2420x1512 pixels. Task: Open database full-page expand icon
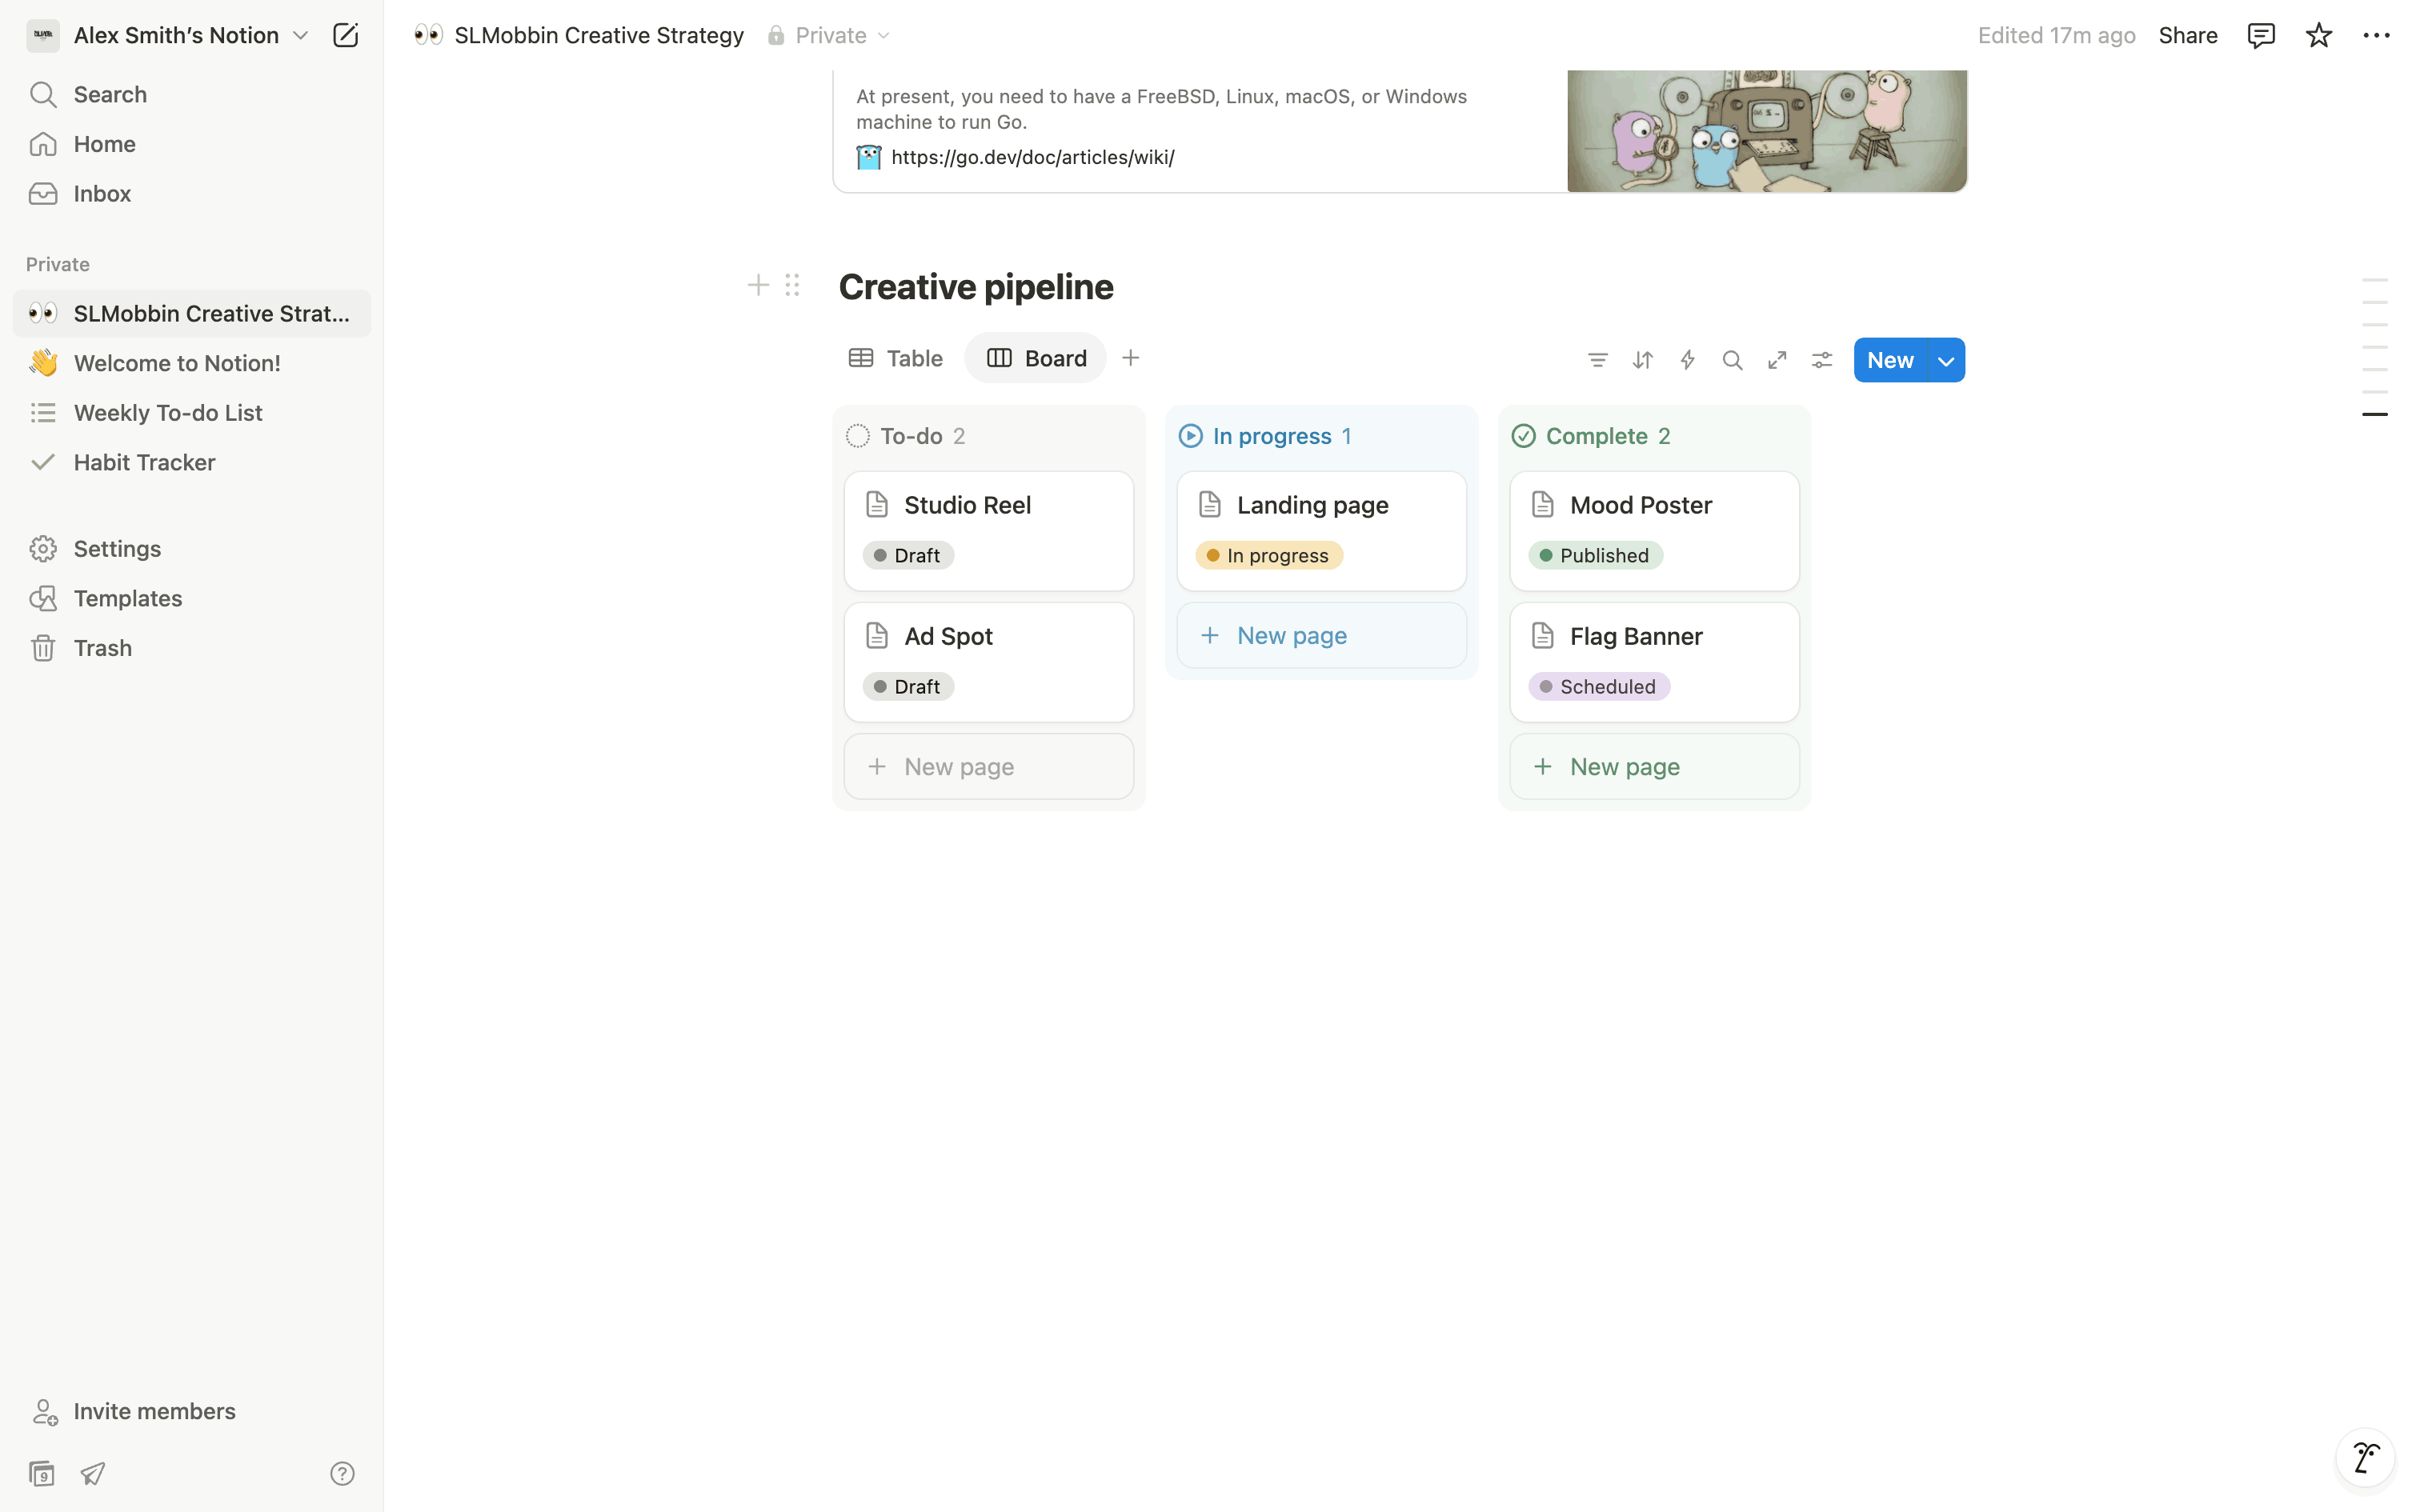(1777, 360)
